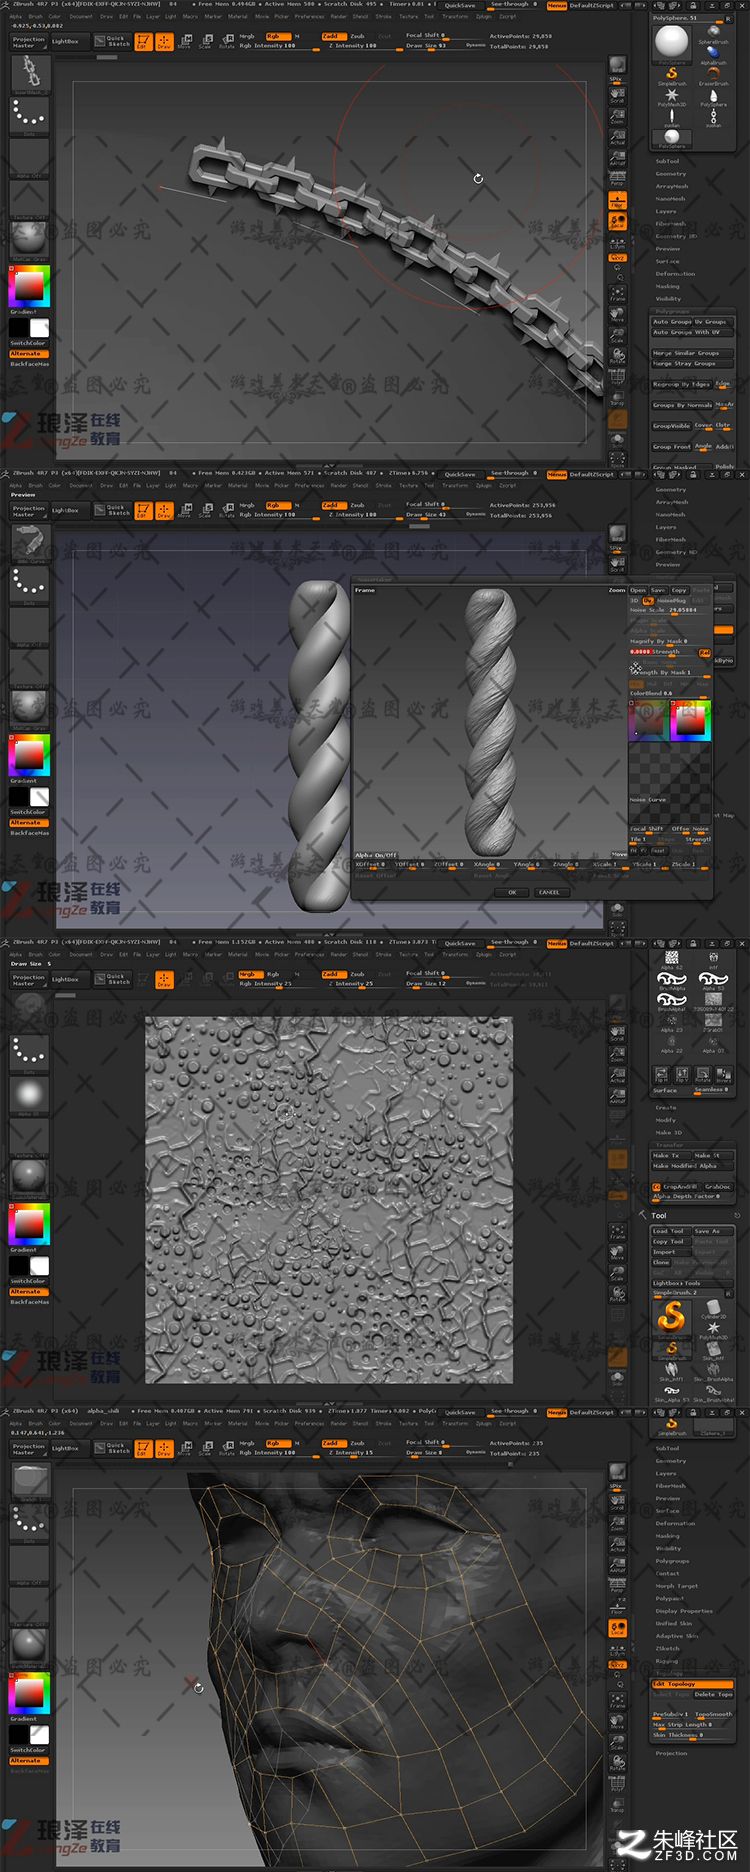Image resolution: width=750 pixels, height=1872 pixels.
Task: Click QuickSave in chain window
Action: point(460,5)
